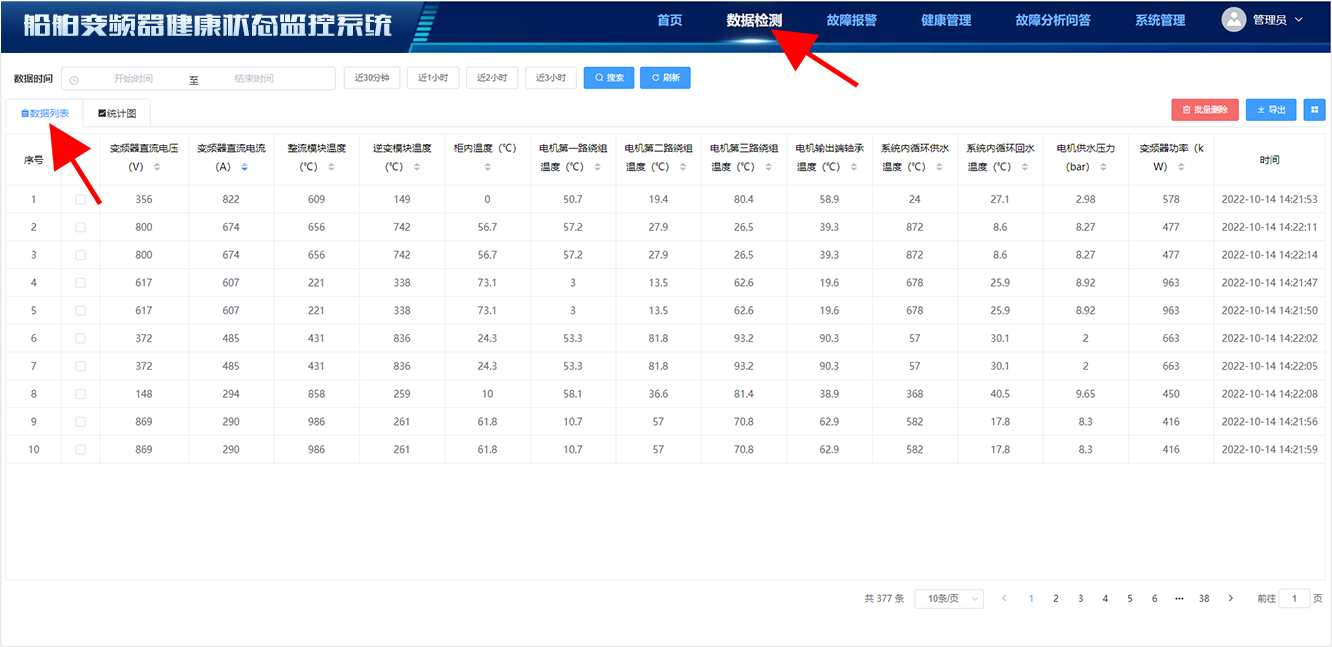Open the 故障报警 navigation item
Viewport: 1332px width, 647px height.
pyautogui.click(x=852, y=20)
